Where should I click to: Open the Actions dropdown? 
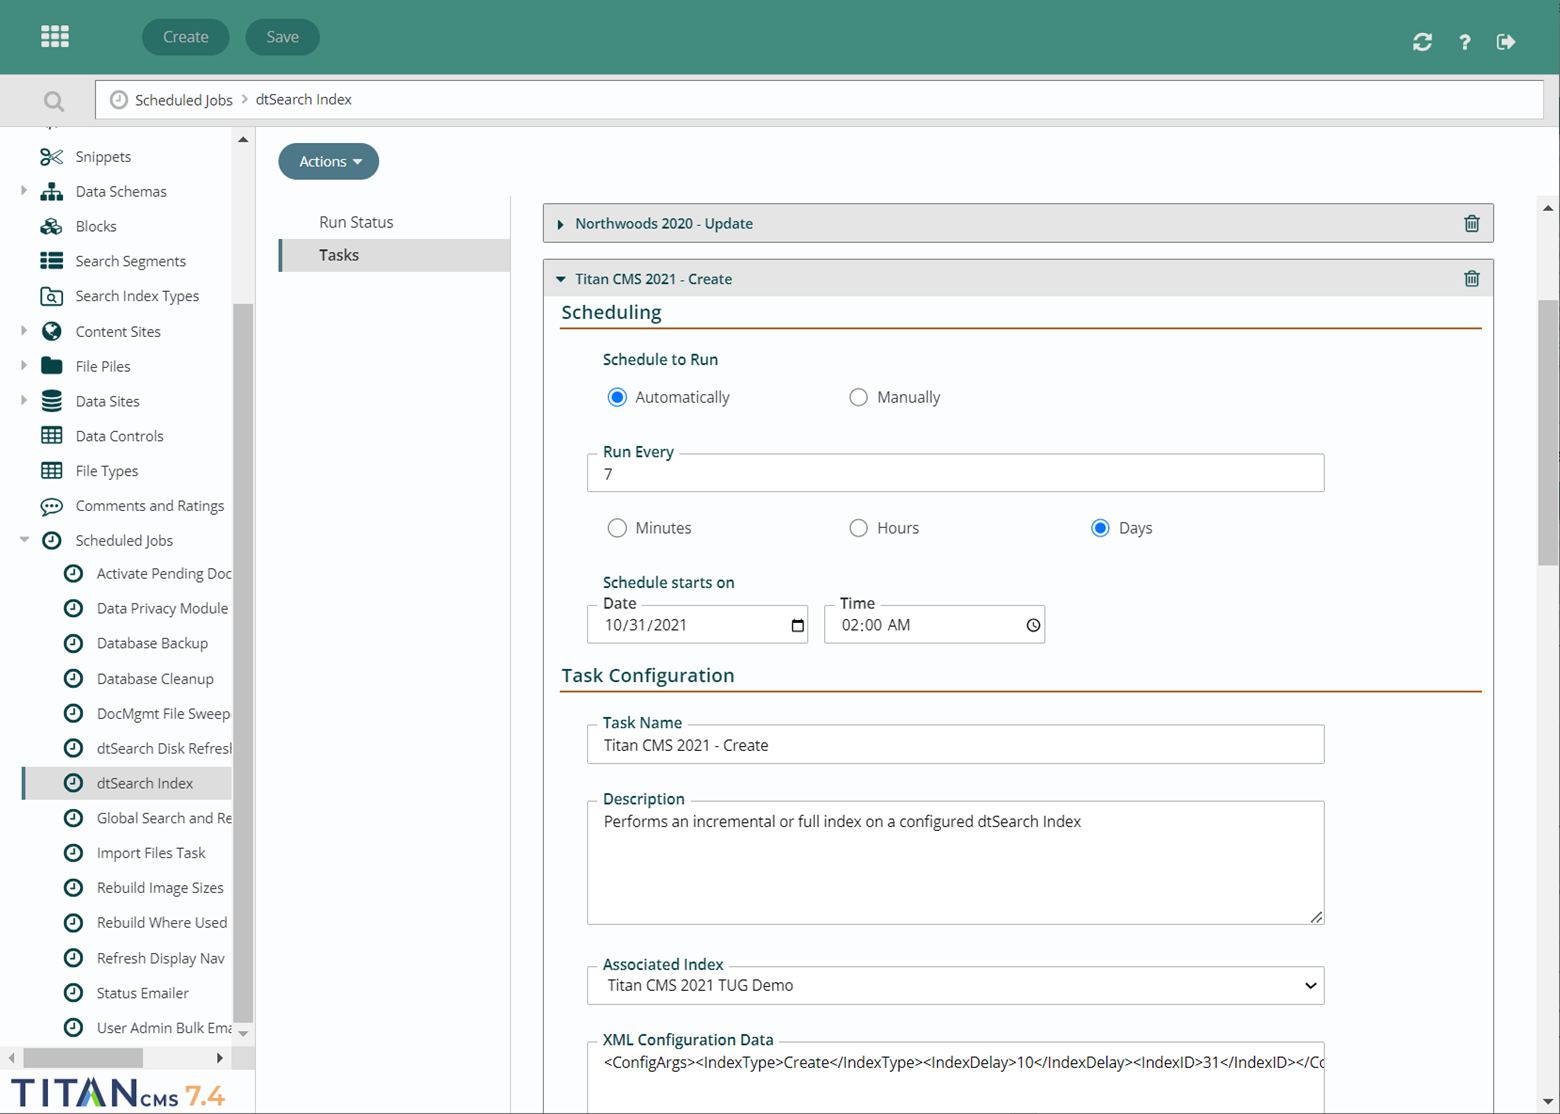(x=329, y=162)
